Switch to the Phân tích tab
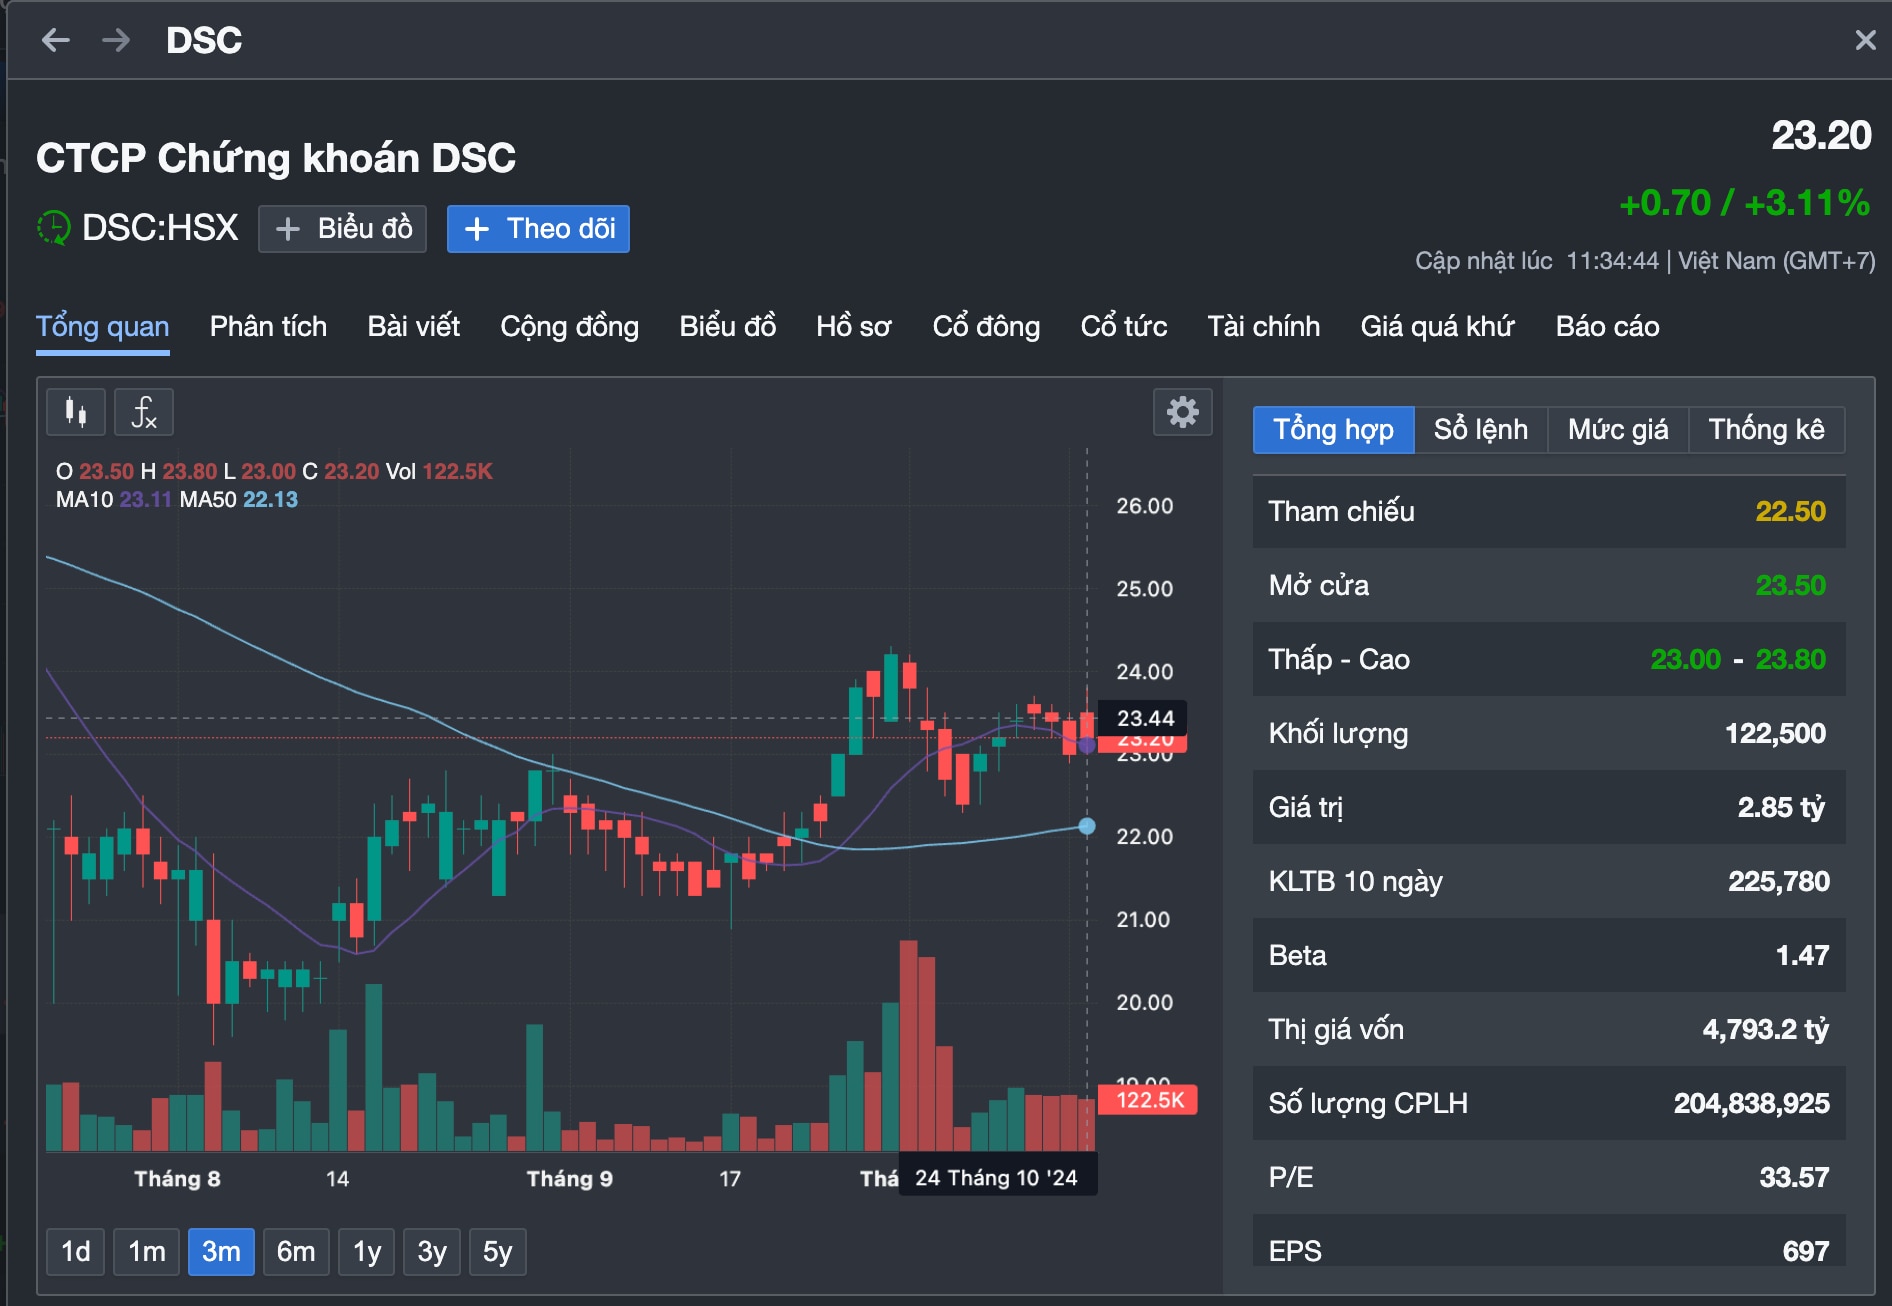 pos(268,327)
